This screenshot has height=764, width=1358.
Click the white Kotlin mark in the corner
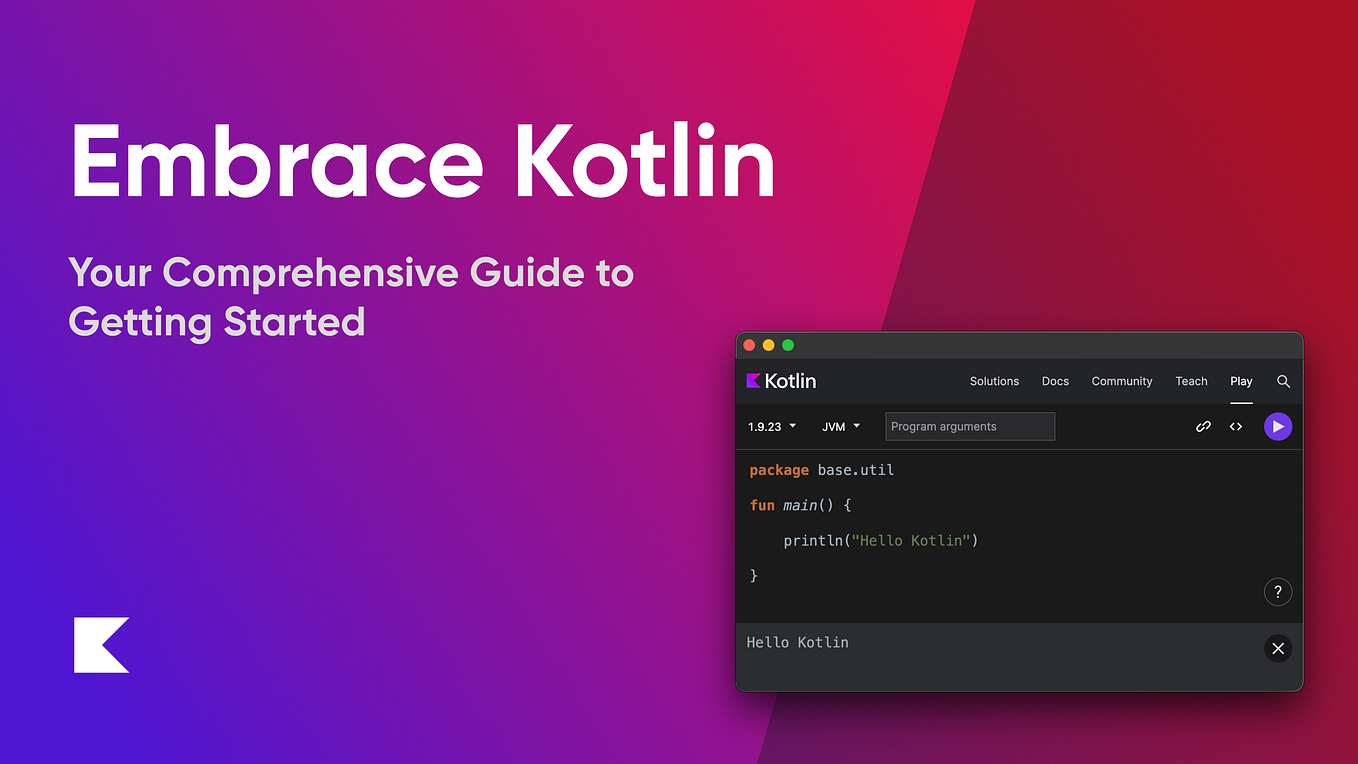(100, 645)
